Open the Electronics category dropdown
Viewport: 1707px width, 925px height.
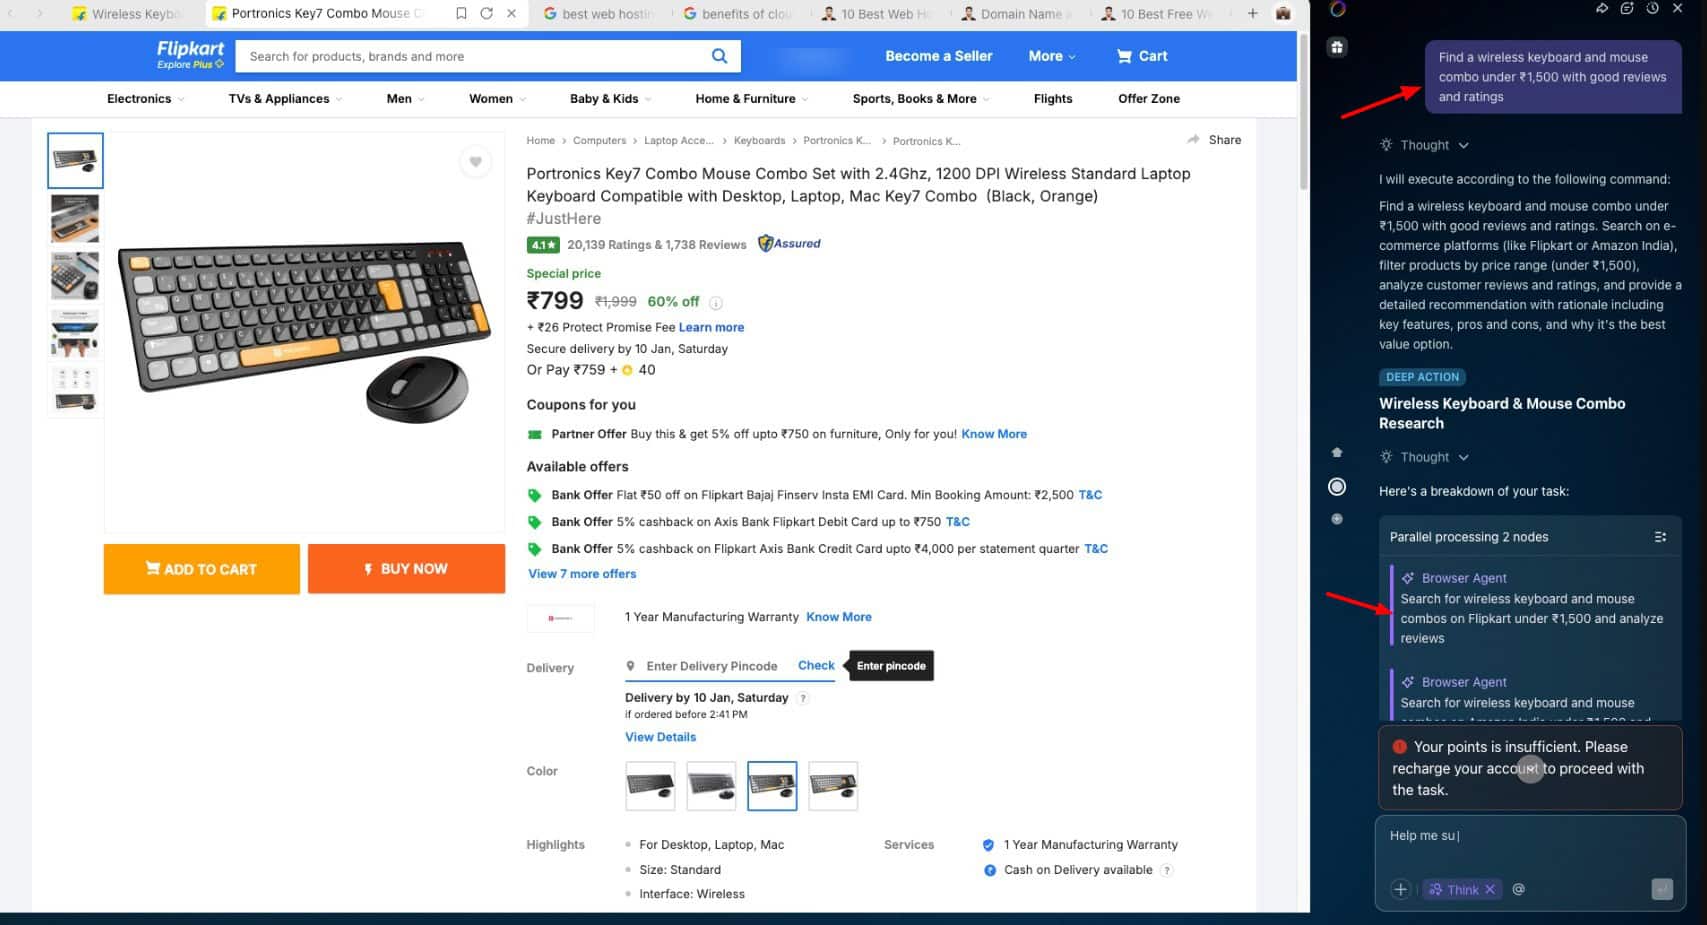[146, 99]
